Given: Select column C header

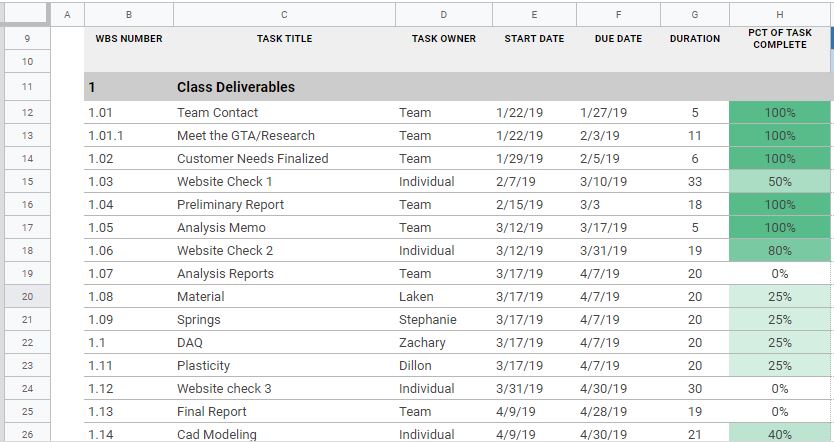Looking at the screenshot, I should click(284, 15).
